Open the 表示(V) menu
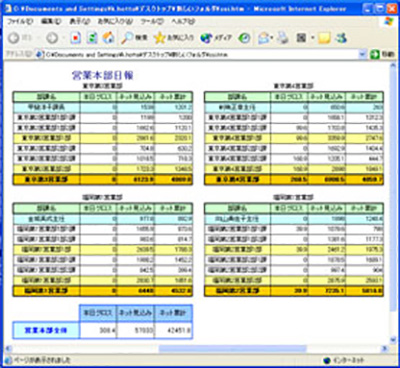Image resolution: width=400 pixels, height=368 pixels. (x=80, y=21)
